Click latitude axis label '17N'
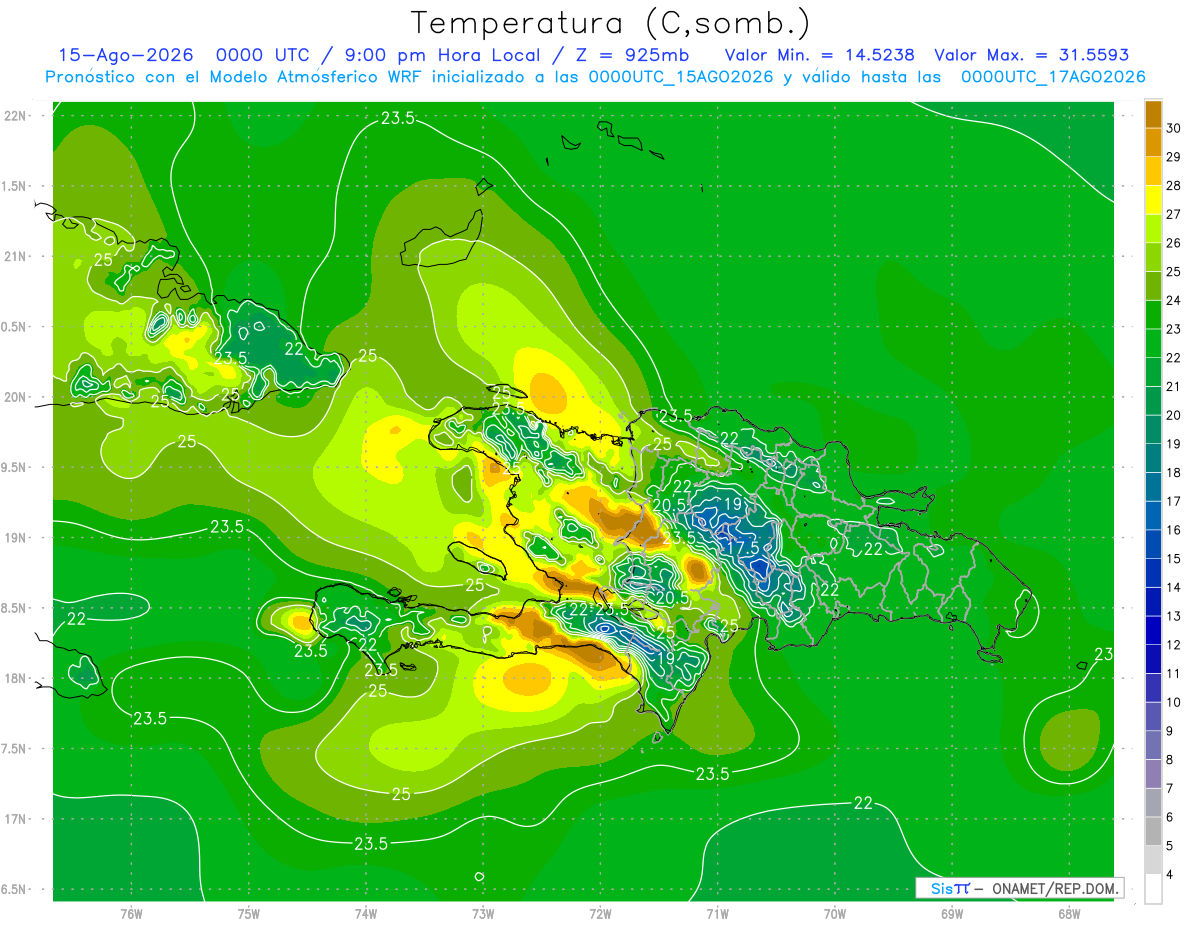1200x927 pixels. (x=16, y=819)
